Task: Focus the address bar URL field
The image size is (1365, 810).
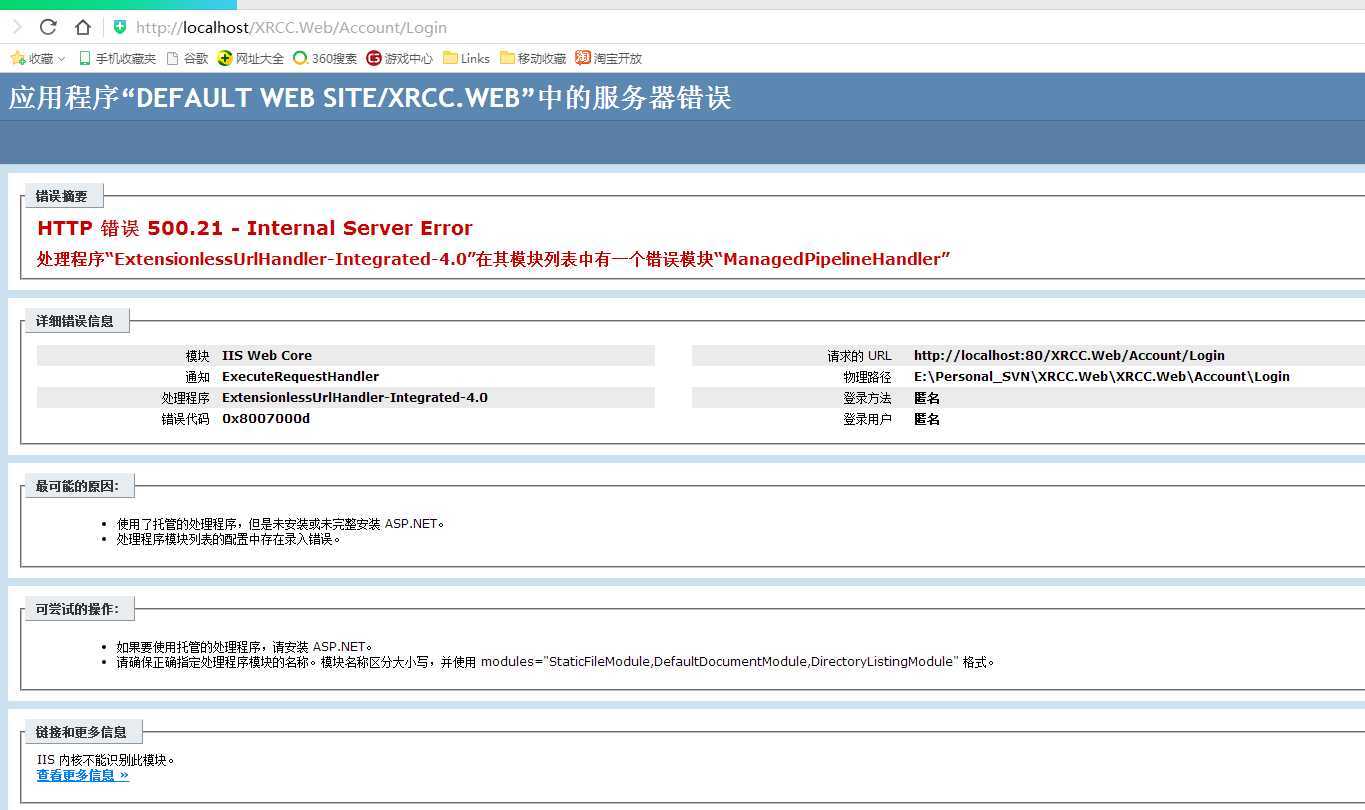Action: click(292, 27)
